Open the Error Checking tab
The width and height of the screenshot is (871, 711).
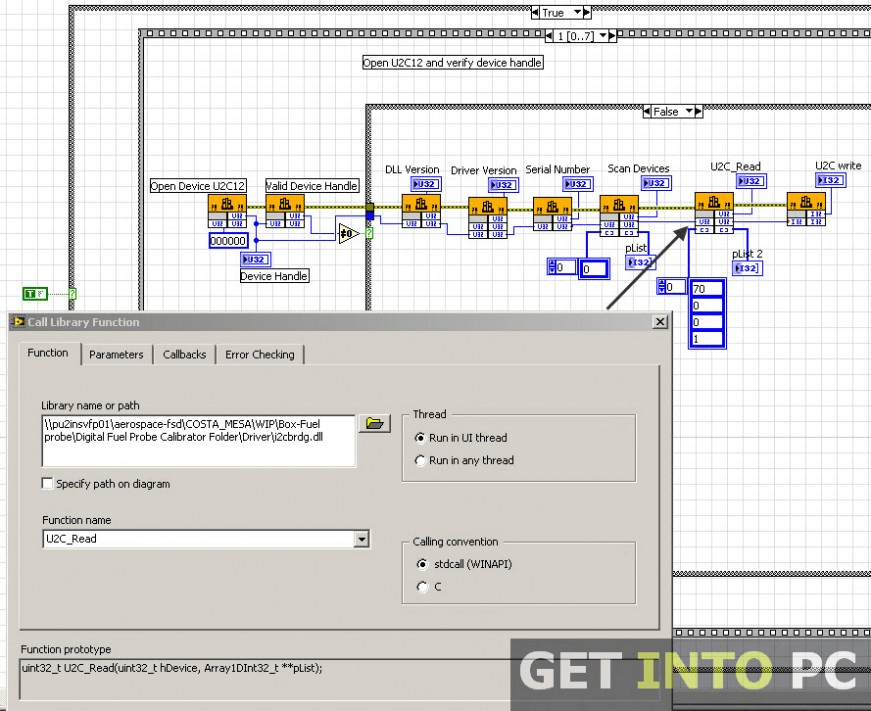[260, 353]
